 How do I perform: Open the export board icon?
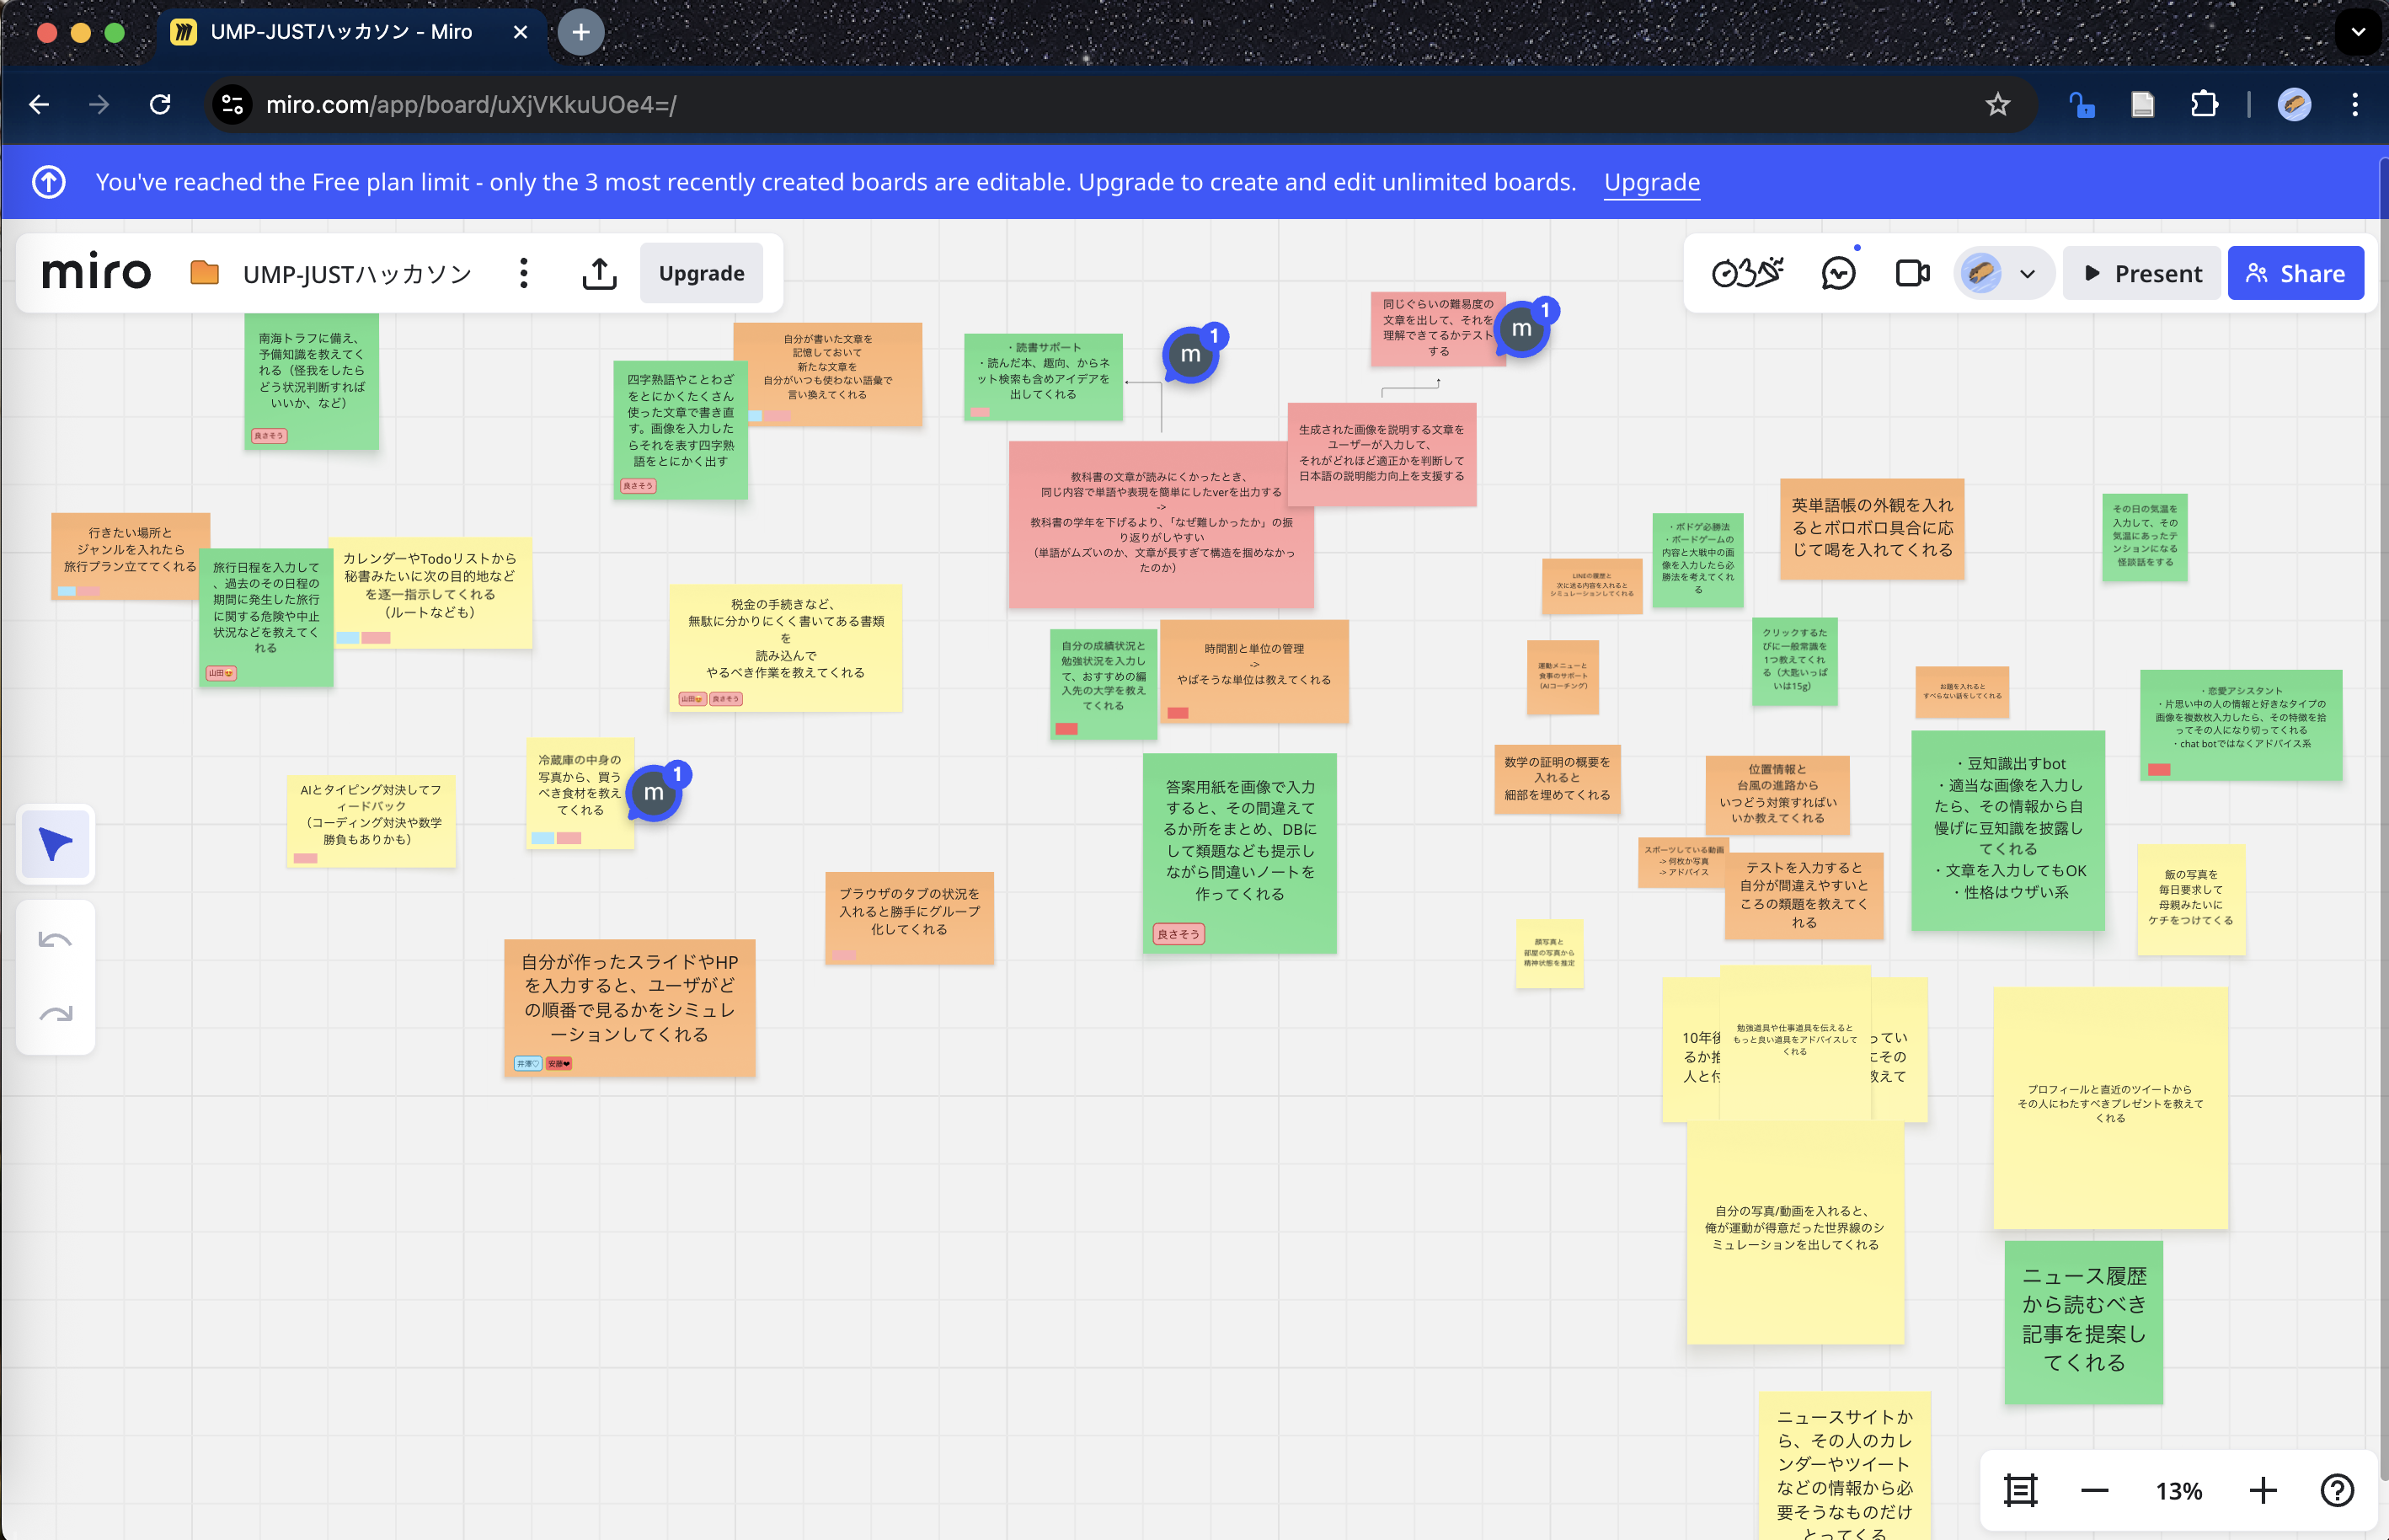[x=599, y=273]
